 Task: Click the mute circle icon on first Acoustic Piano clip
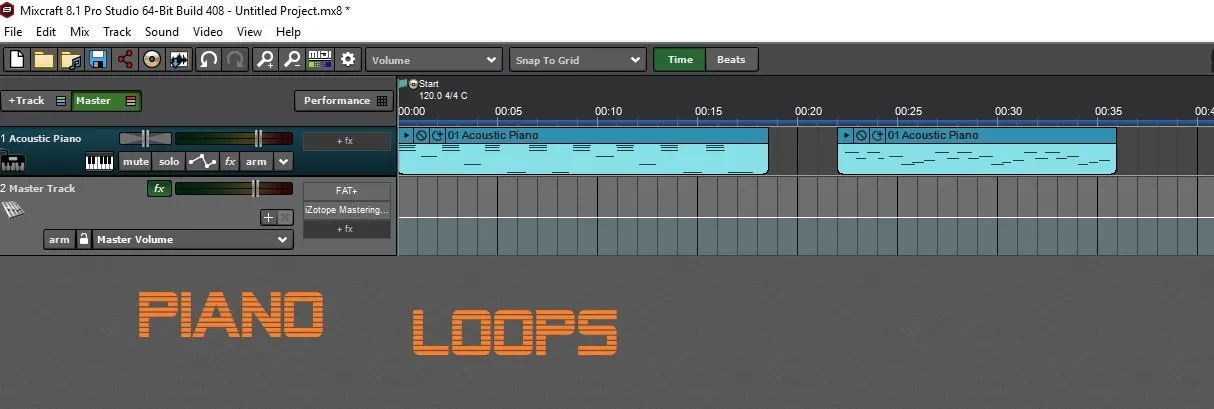(x=421, y=135)
